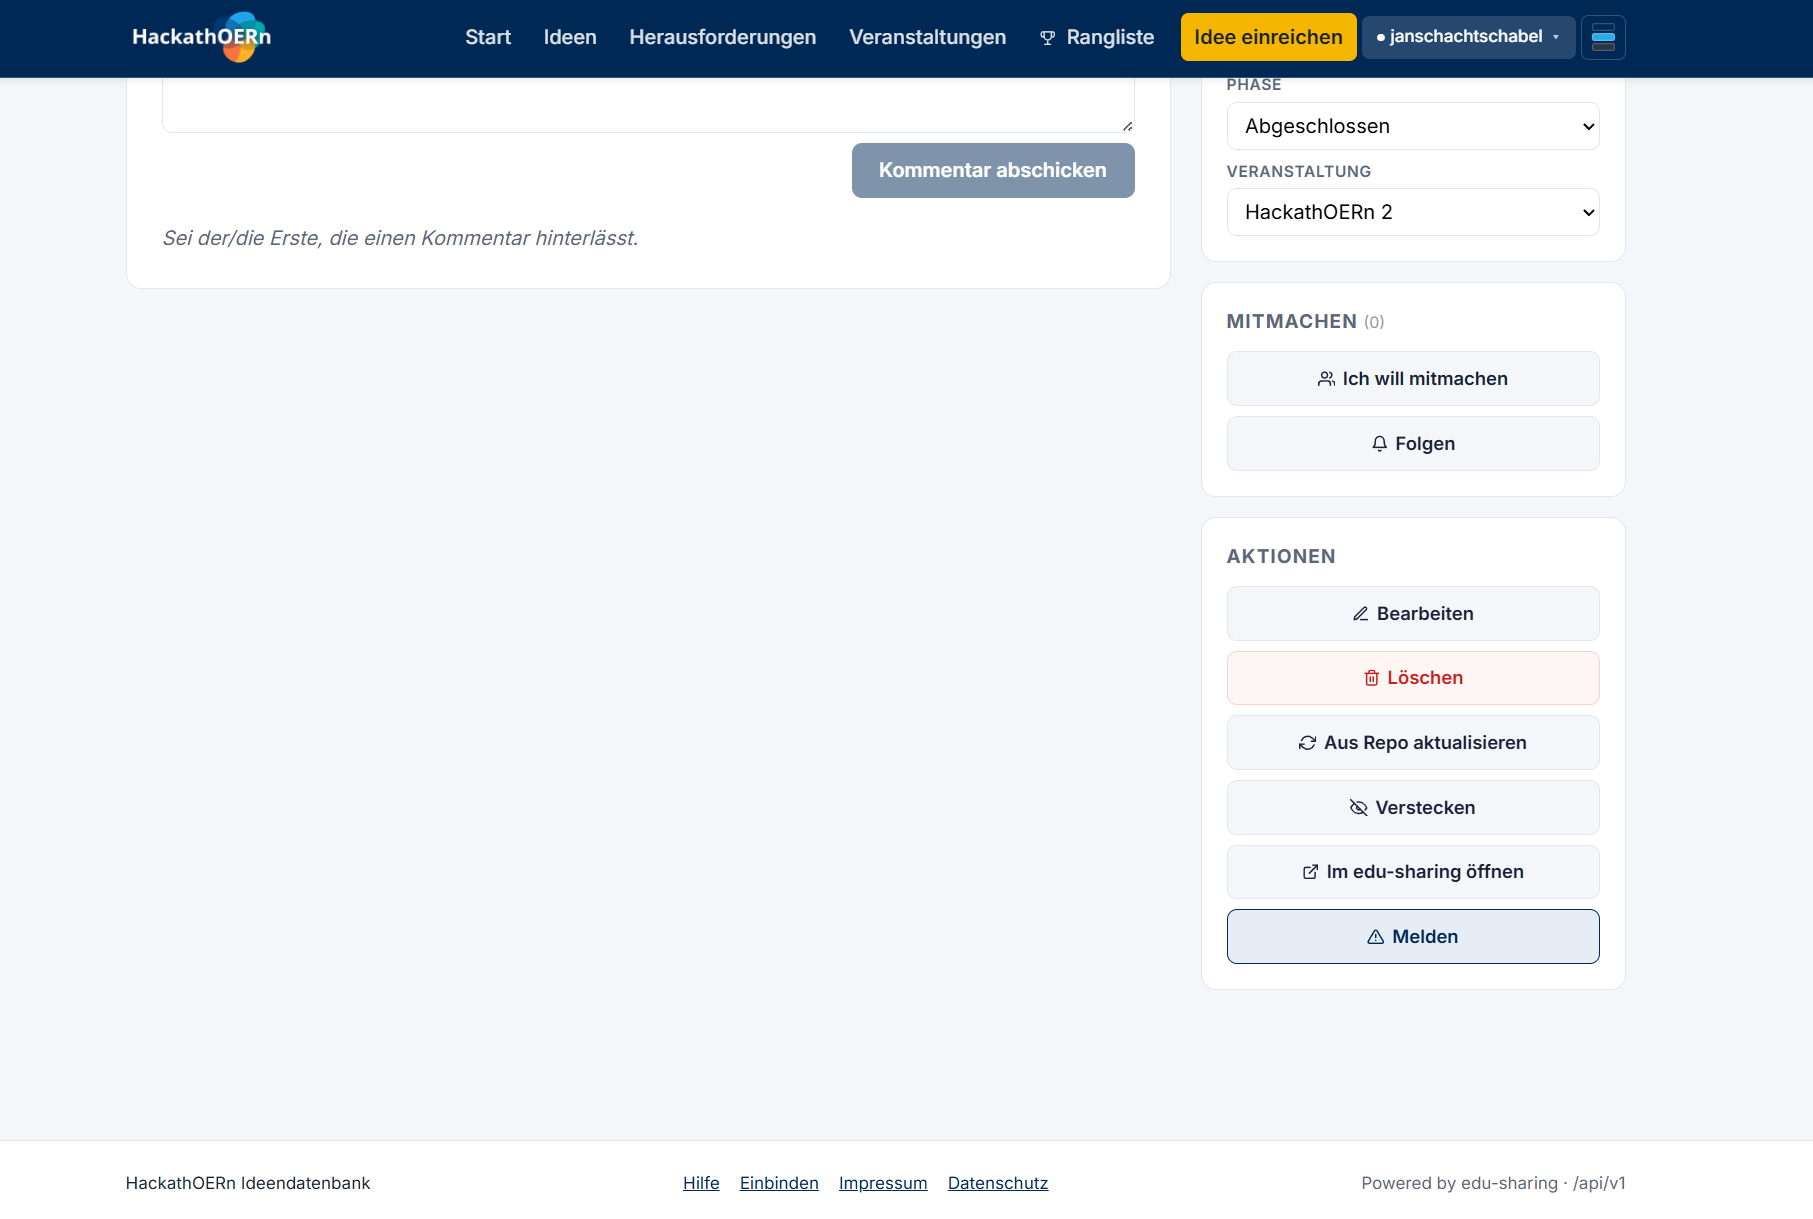The width and height of the screenshot is (1813, 1219).
Task: Click the HackathOERn logo
Action: point(202,37)
